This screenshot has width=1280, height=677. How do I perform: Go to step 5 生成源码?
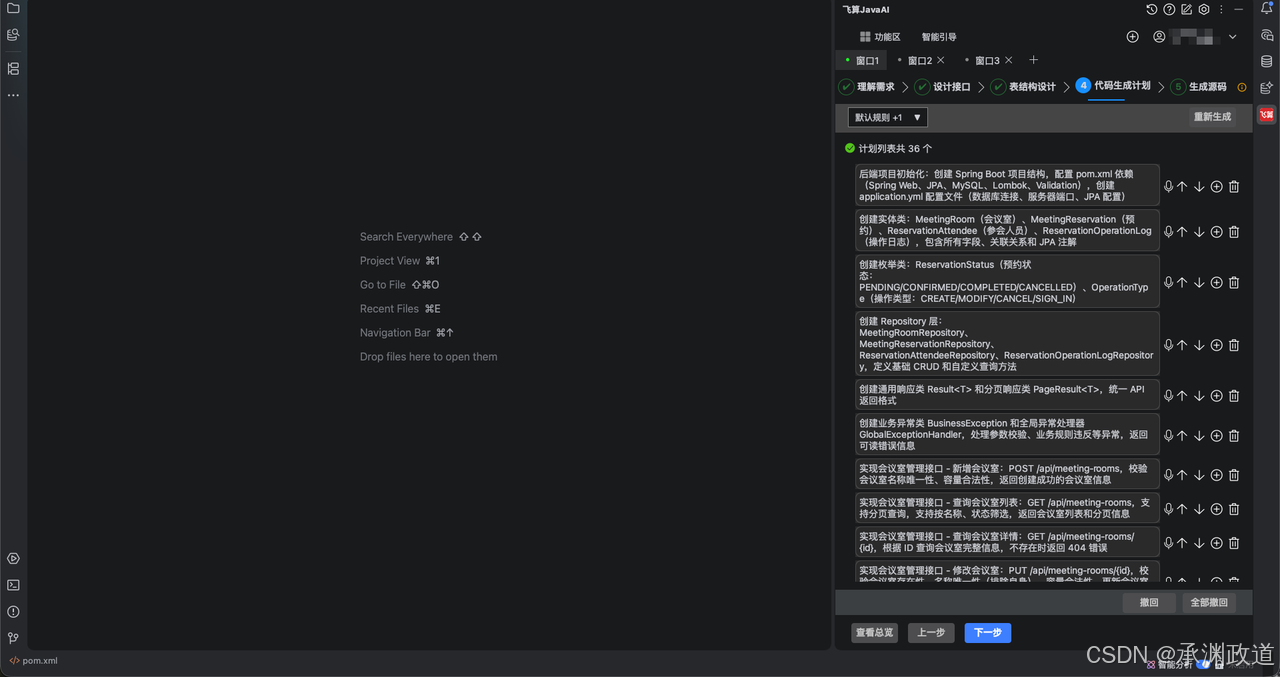(1199, 87)
